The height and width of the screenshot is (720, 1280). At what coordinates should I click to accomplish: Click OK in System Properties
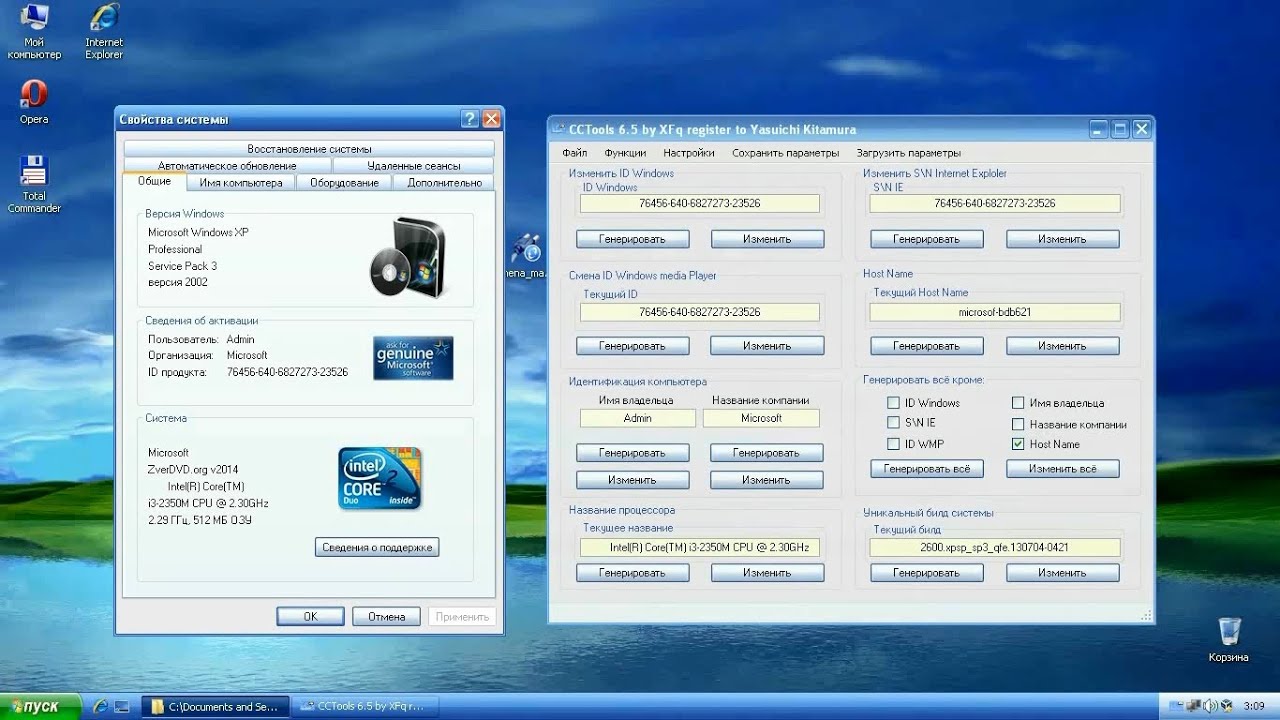click(x=310, y=617)
